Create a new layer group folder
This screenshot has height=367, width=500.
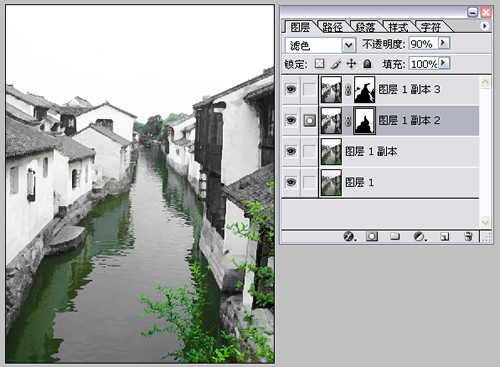[395, 237]
